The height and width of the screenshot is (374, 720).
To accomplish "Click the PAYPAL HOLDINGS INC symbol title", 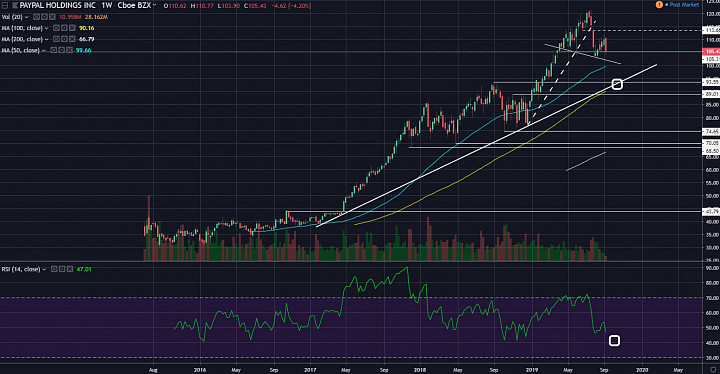I will point(57,6).
